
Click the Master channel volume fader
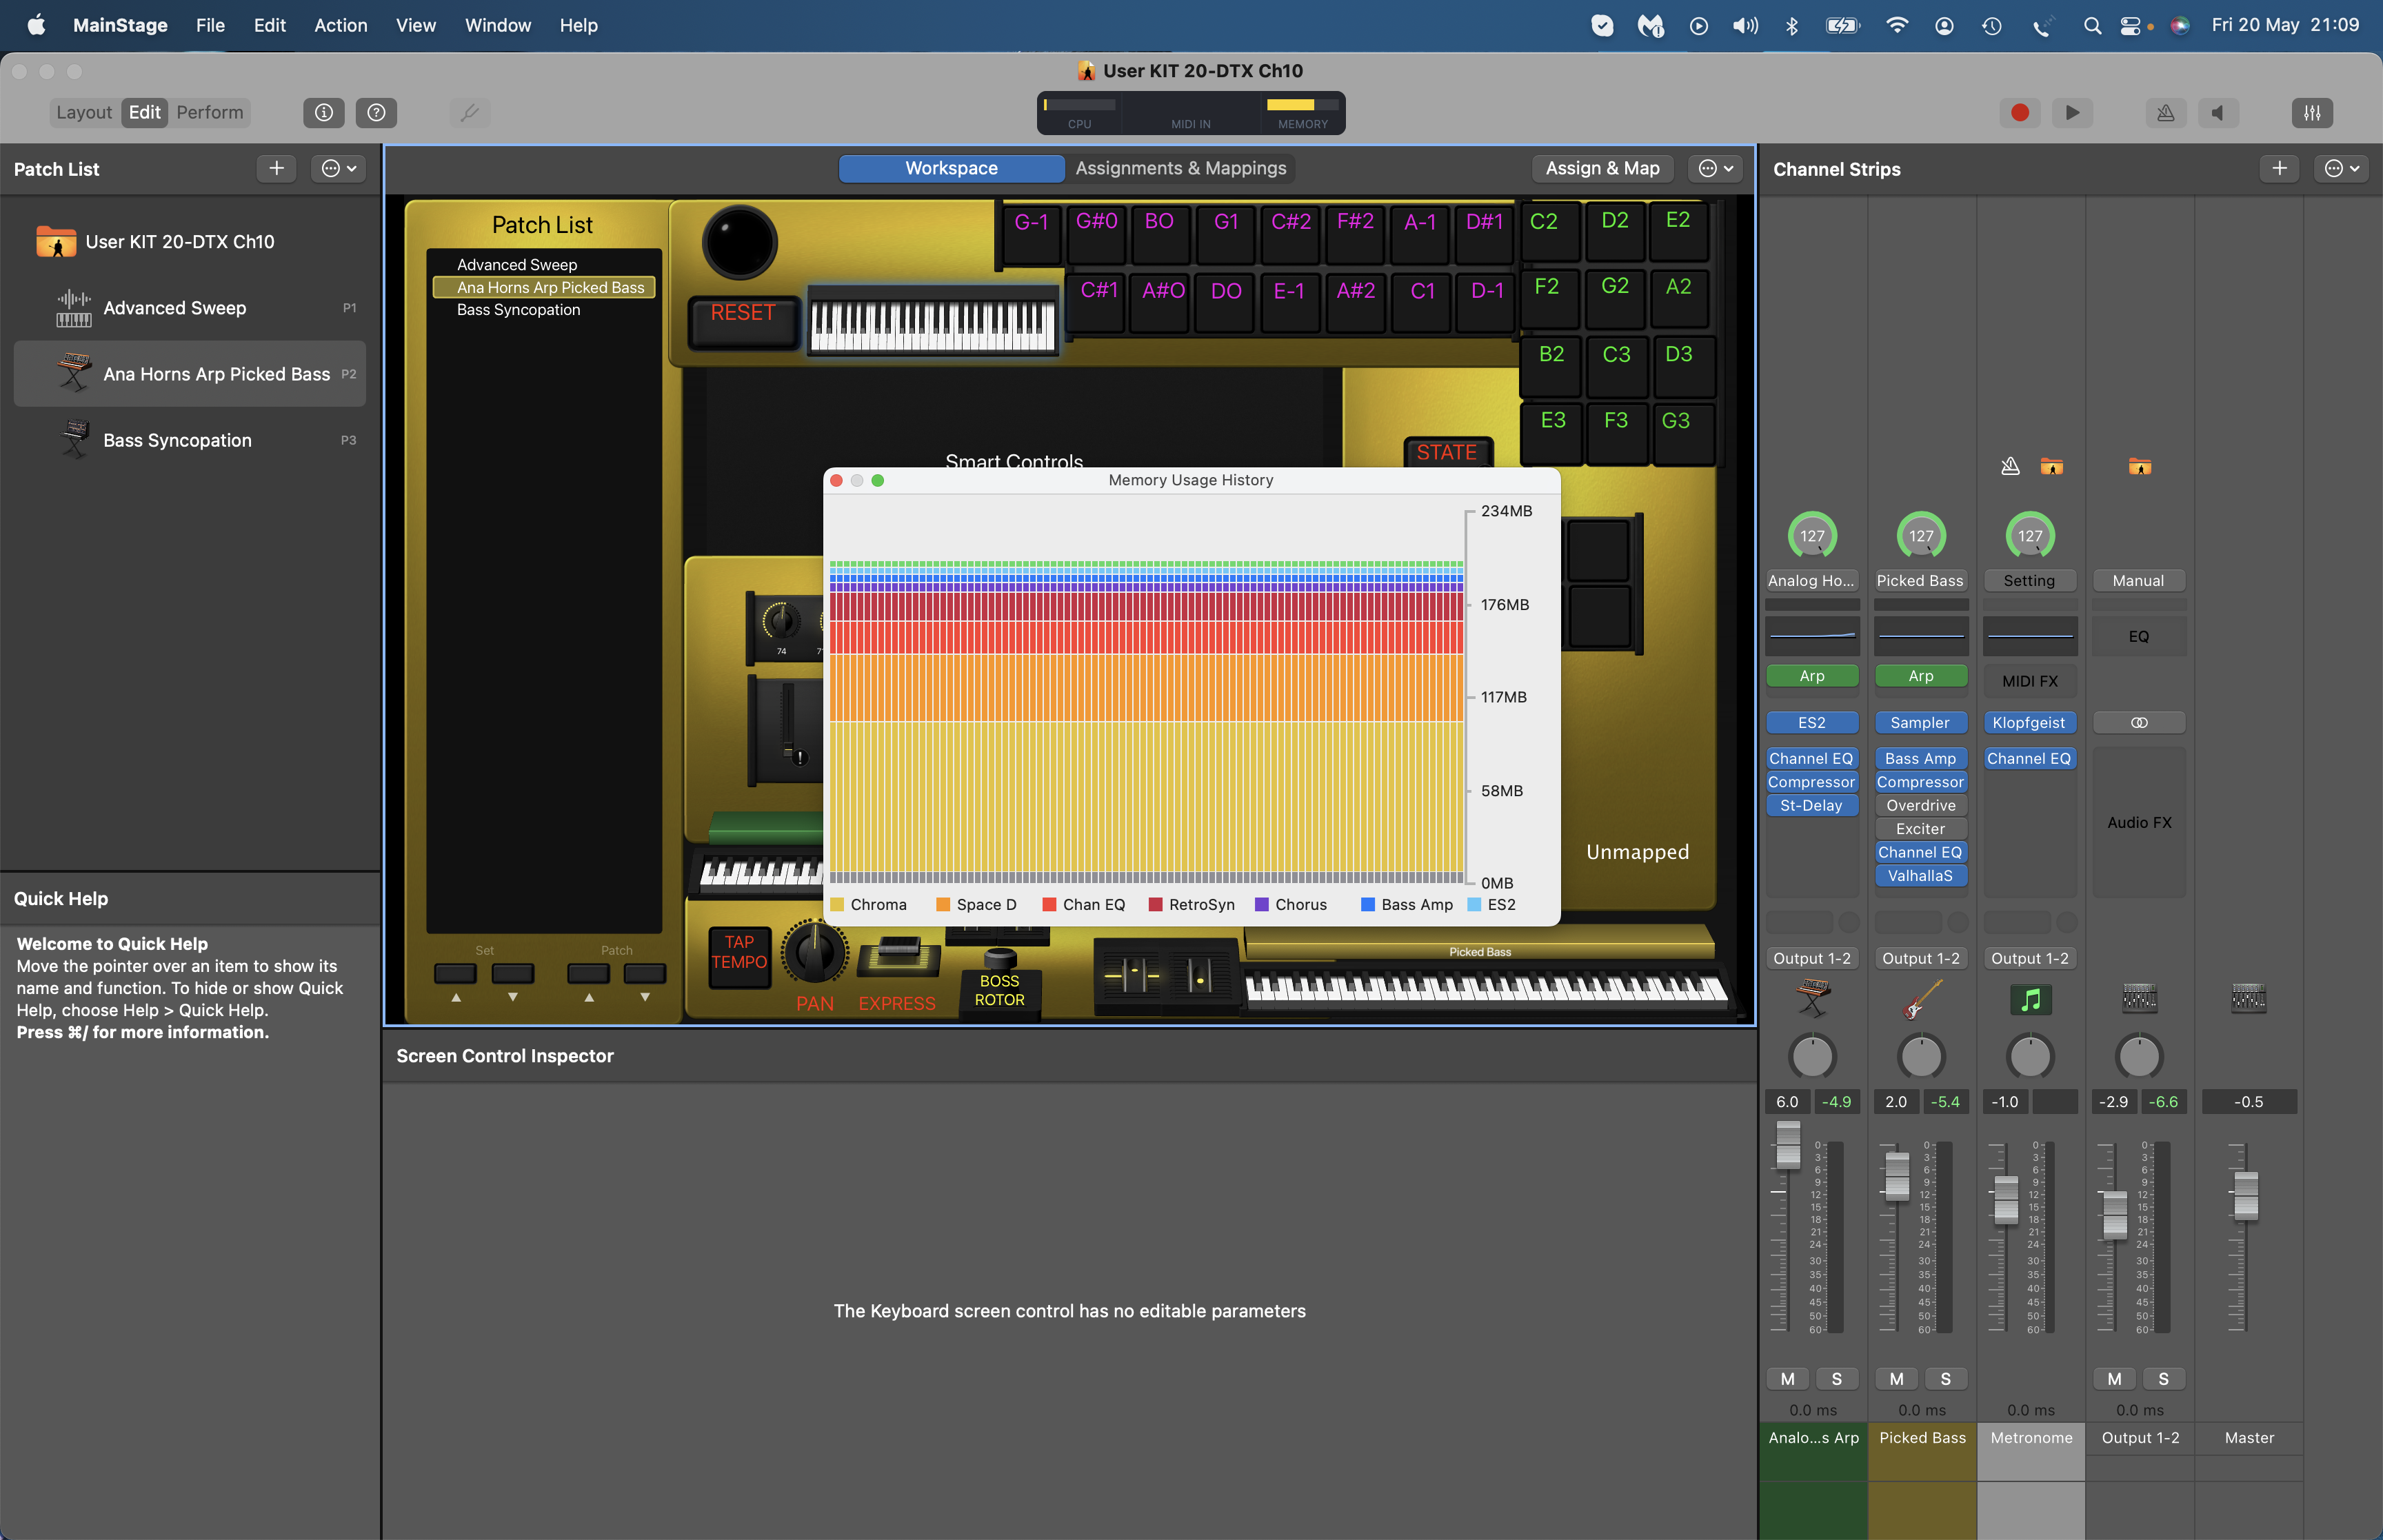pyautogui.click(x=2246, y=1195)
